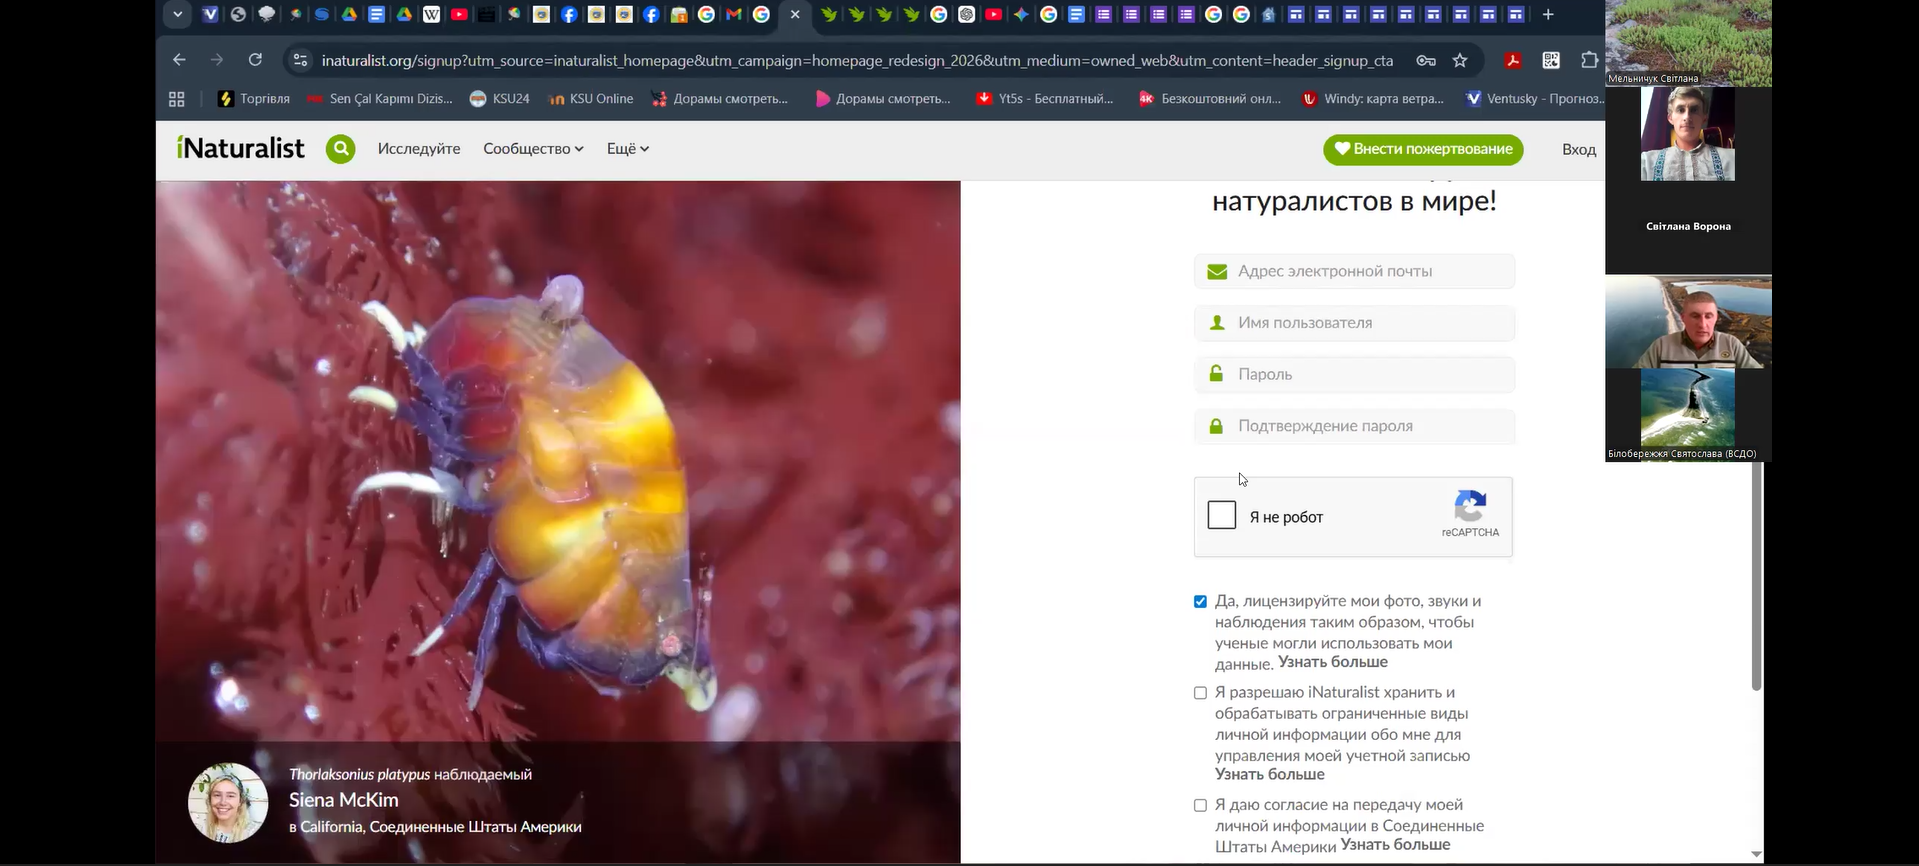Image resolution: width=1919 pixels, height=866 pixels.
Task: Click the browser reload page icon
Action: click(x=255, y=60)
